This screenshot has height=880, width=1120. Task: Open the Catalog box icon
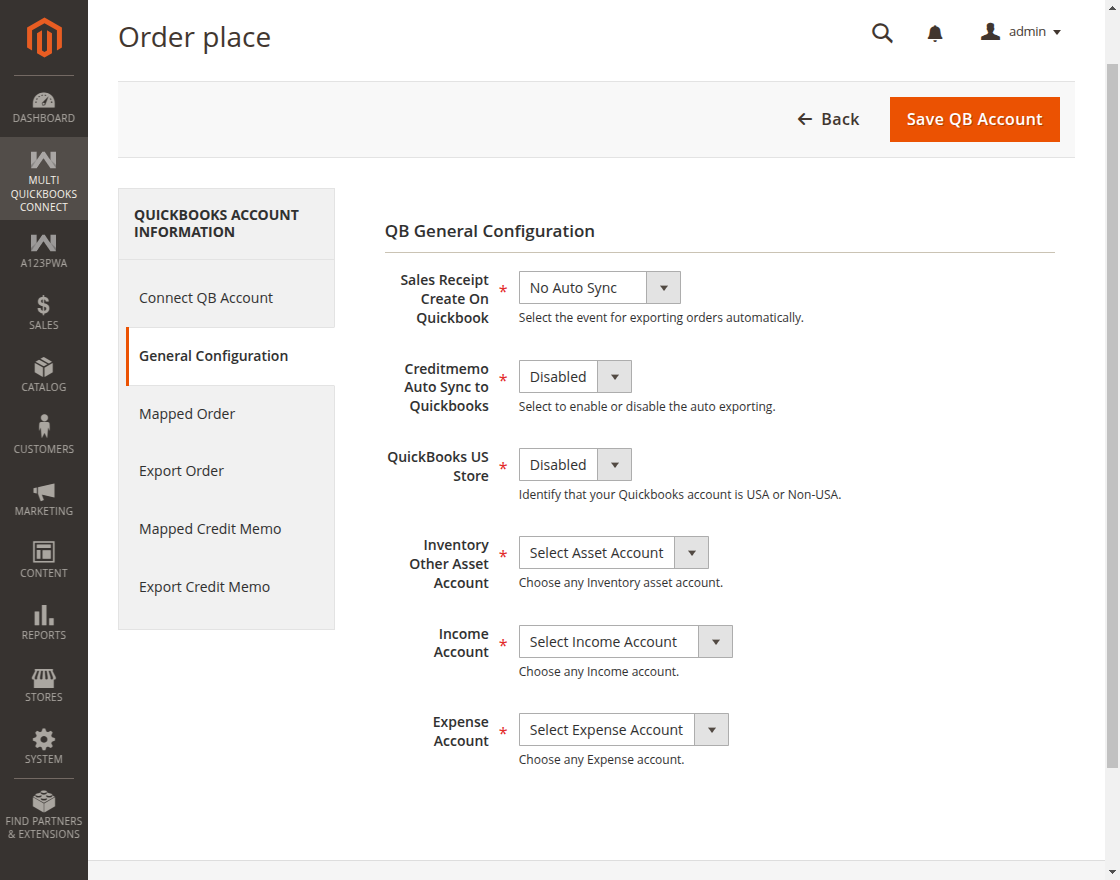44,367
